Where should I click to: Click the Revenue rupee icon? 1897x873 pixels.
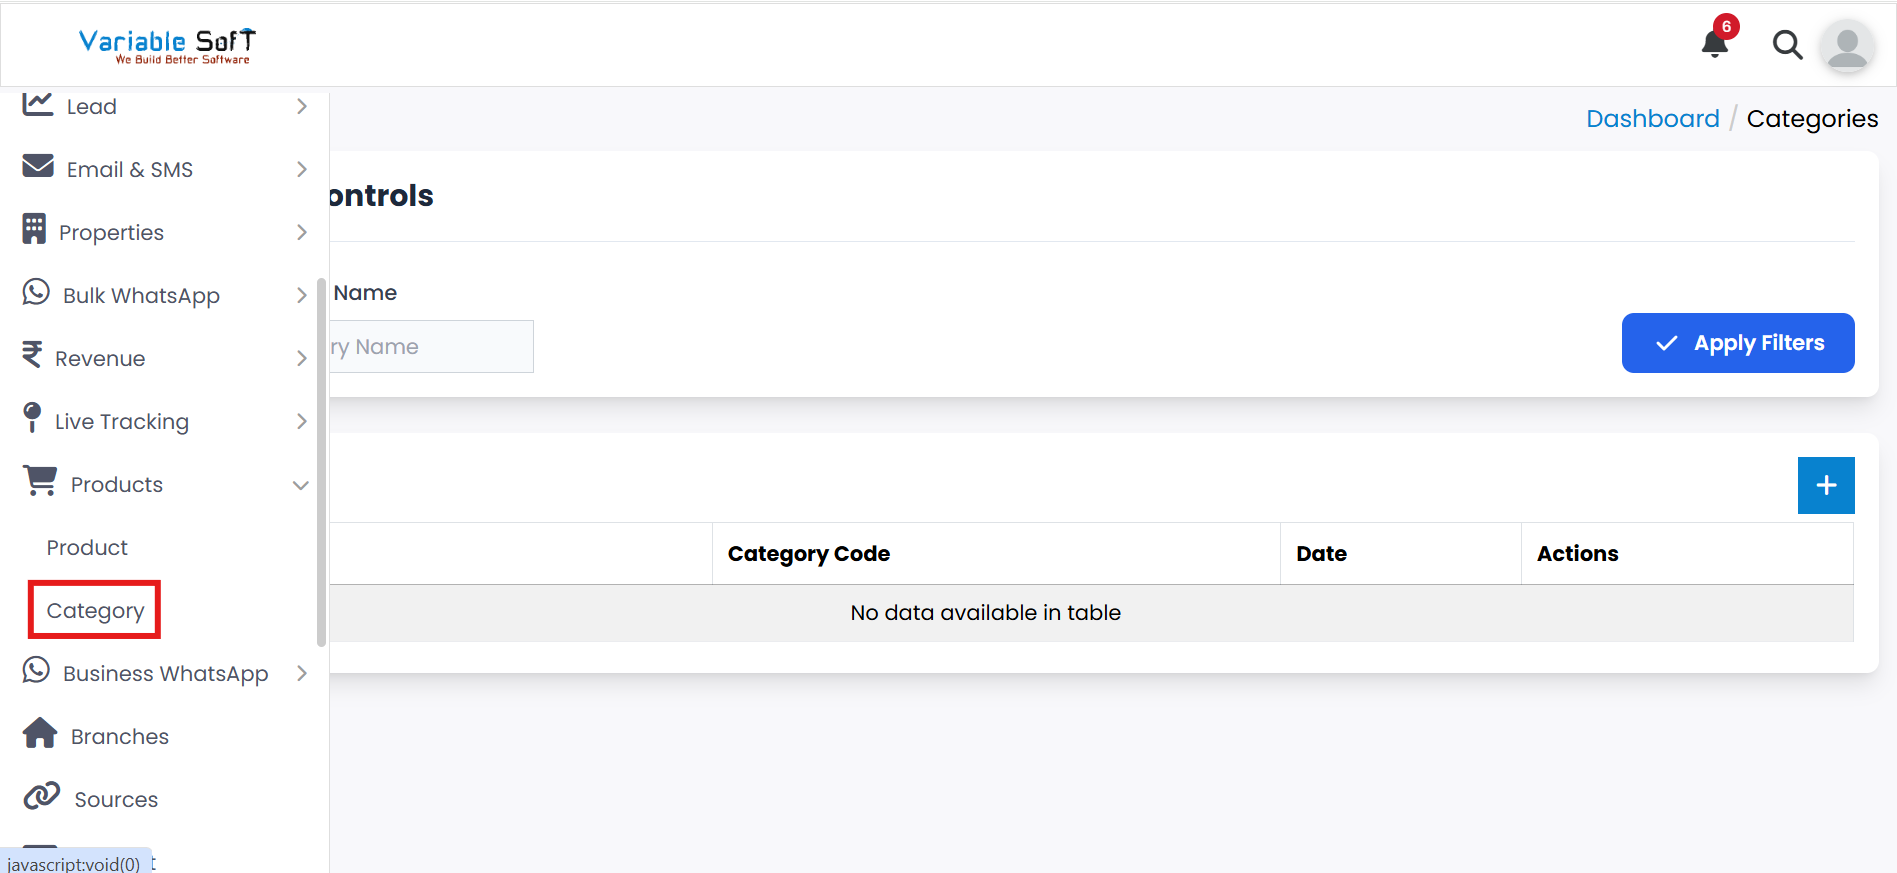(33, 355)
